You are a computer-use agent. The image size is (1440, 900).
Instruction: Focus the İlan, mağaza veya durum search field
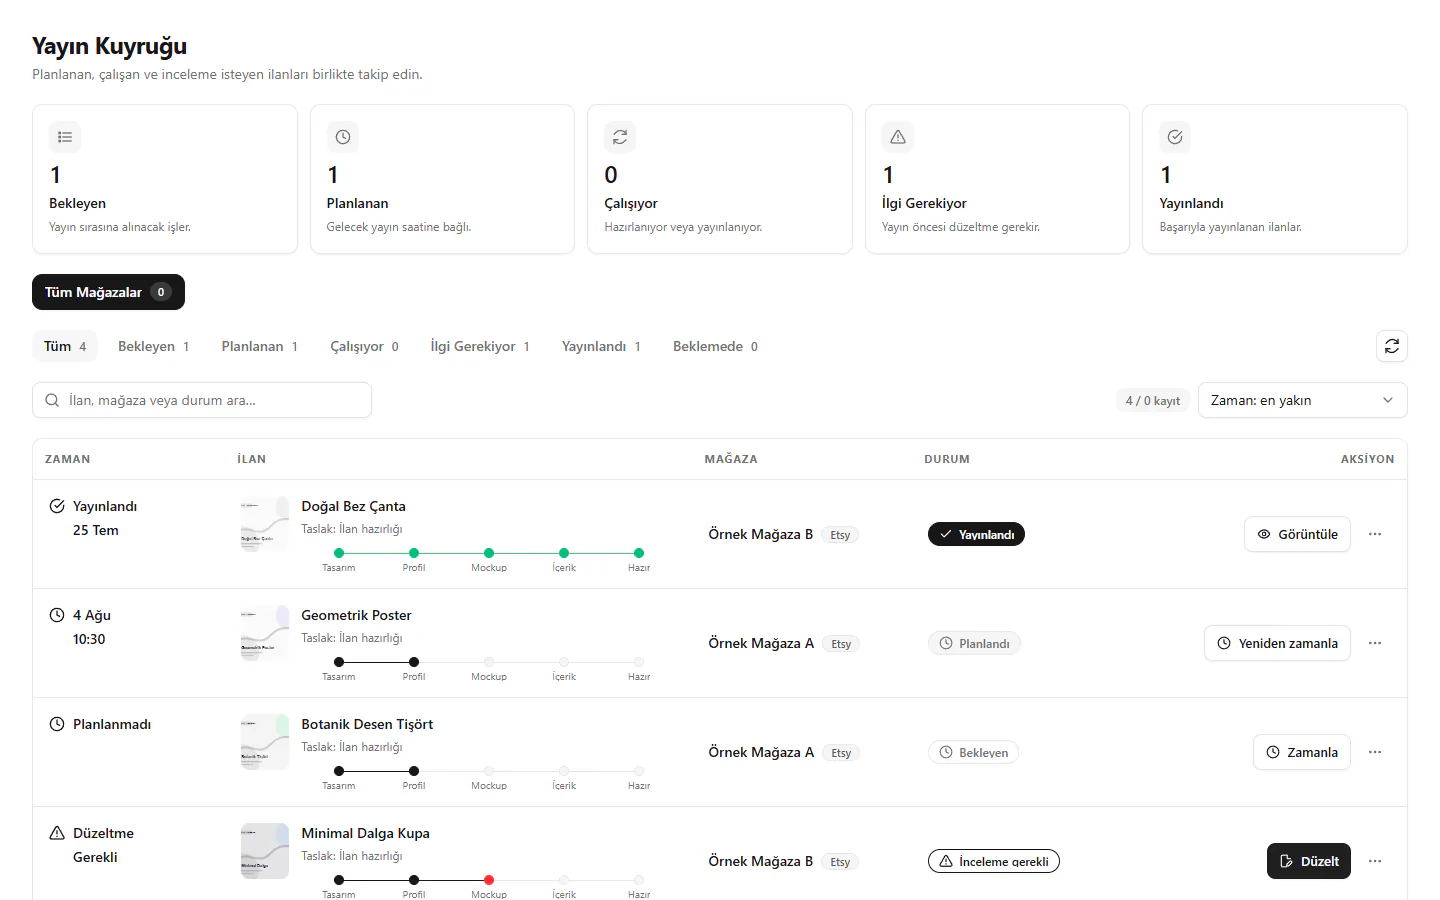(202, 400)
